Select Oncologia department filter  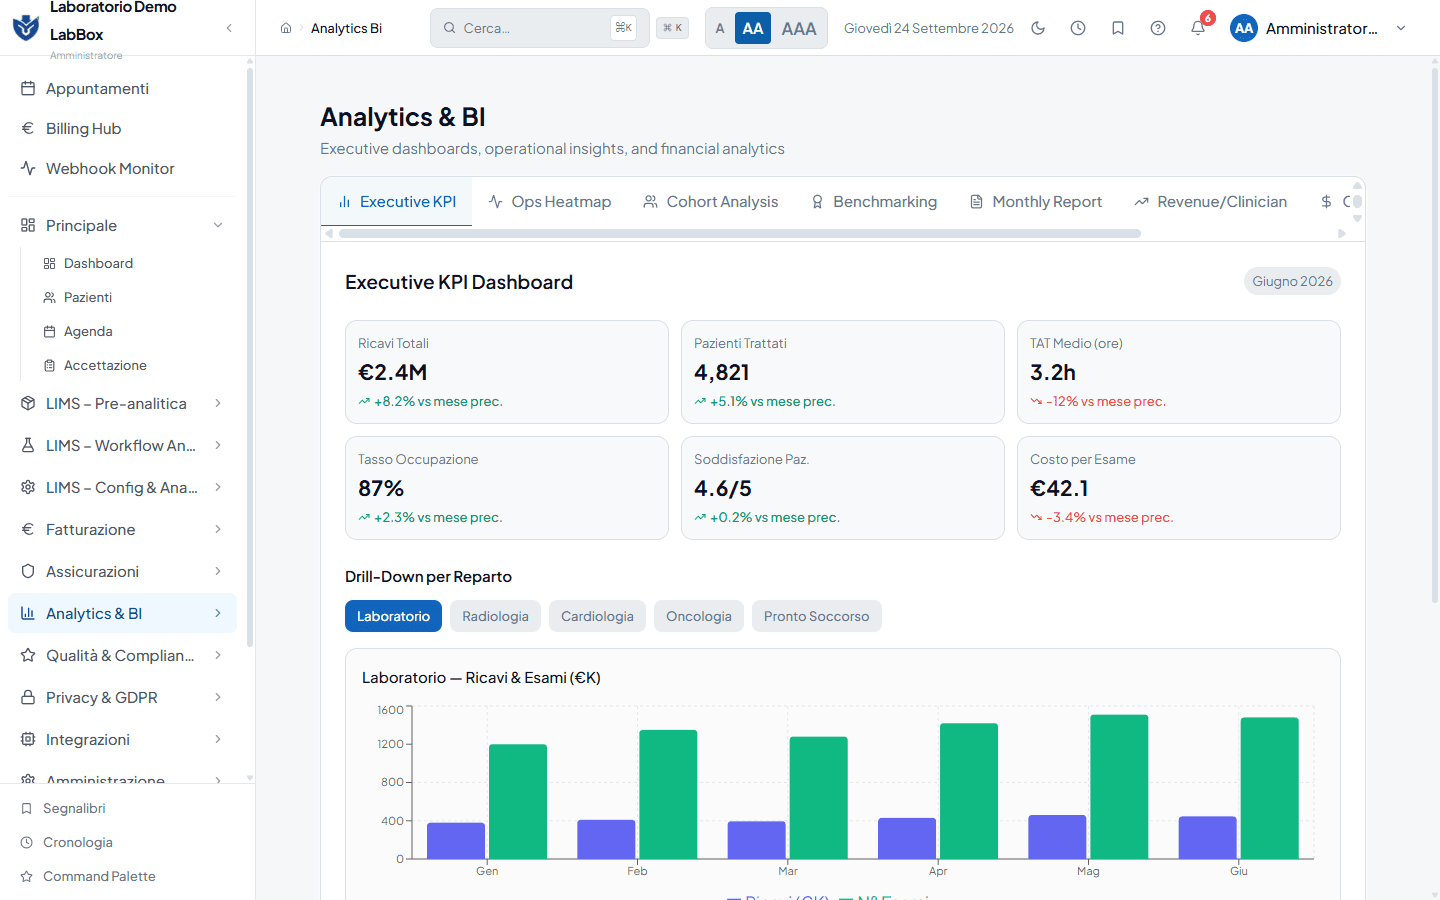[699, 616]
